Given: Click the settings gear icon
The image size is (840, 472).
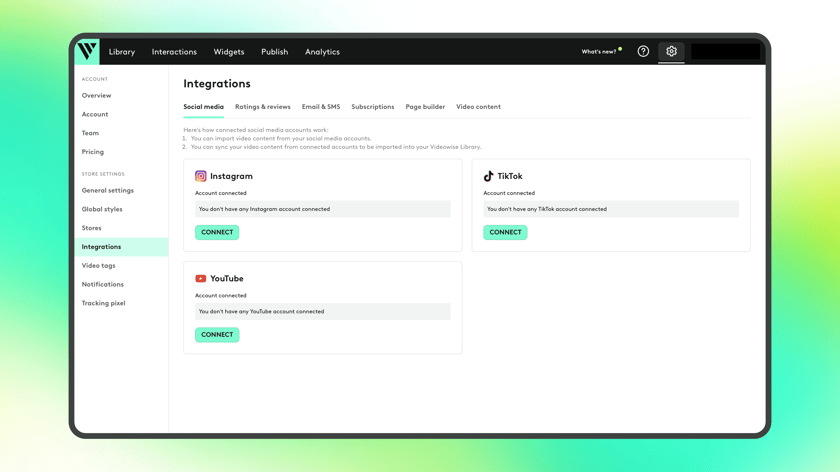Looking at the screenshot, I should tap(671, 51).
